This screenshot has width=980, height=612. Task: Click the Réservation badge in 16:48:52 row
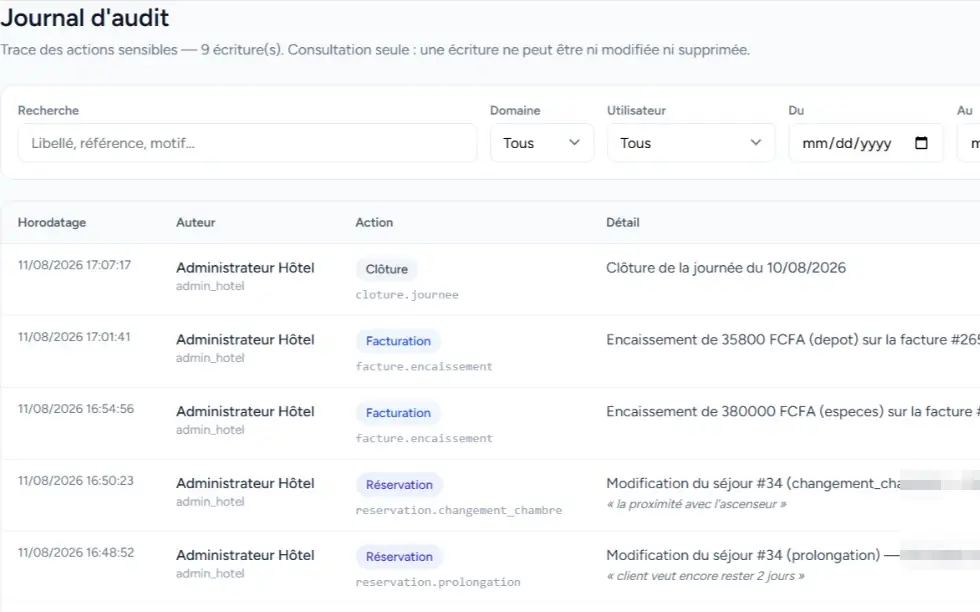[399, 557]
